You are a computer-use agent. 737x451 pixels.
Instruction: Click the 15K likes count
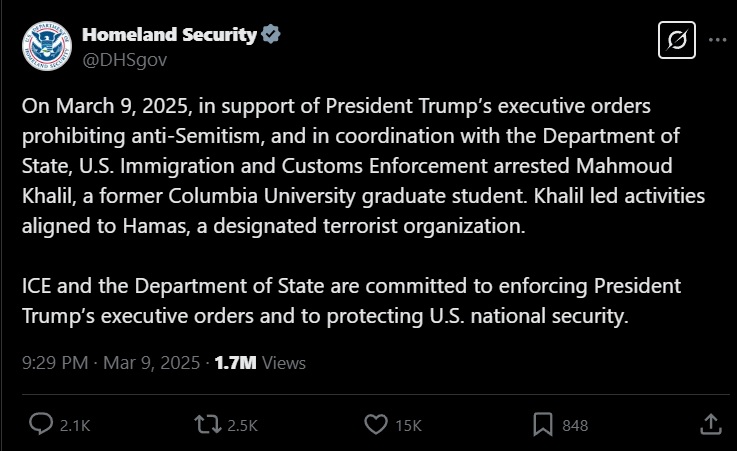(408, 426)
